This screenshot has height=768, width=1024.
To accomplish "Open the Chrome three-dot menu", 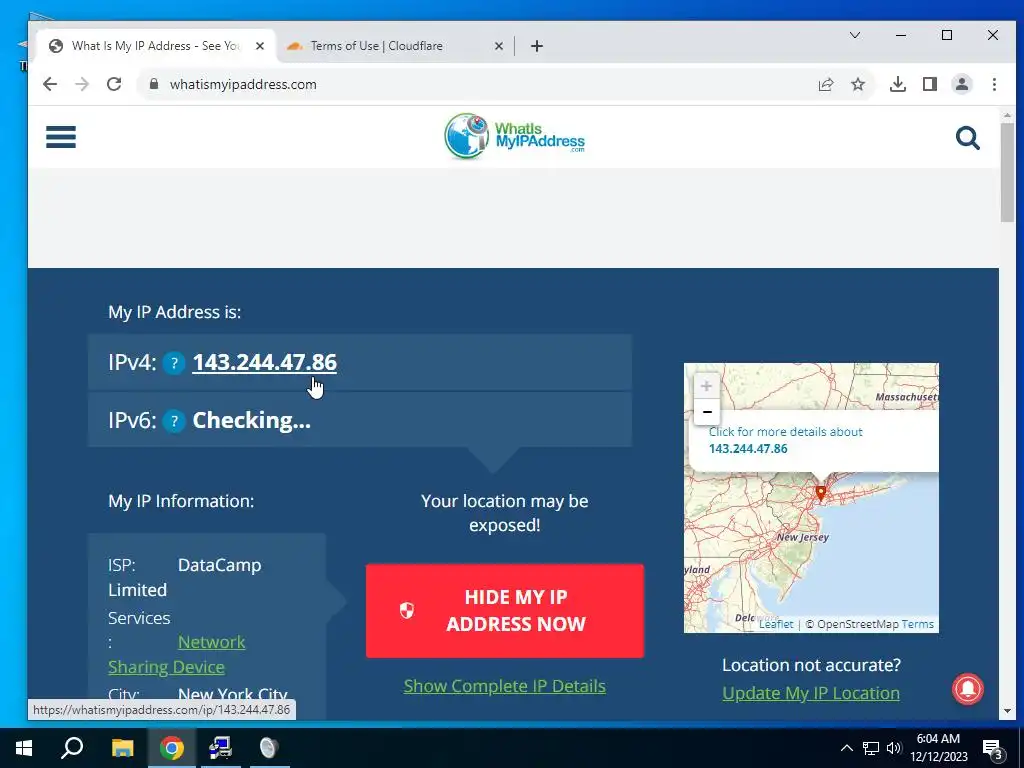I will pyautogui.click(x=994, y=84).
